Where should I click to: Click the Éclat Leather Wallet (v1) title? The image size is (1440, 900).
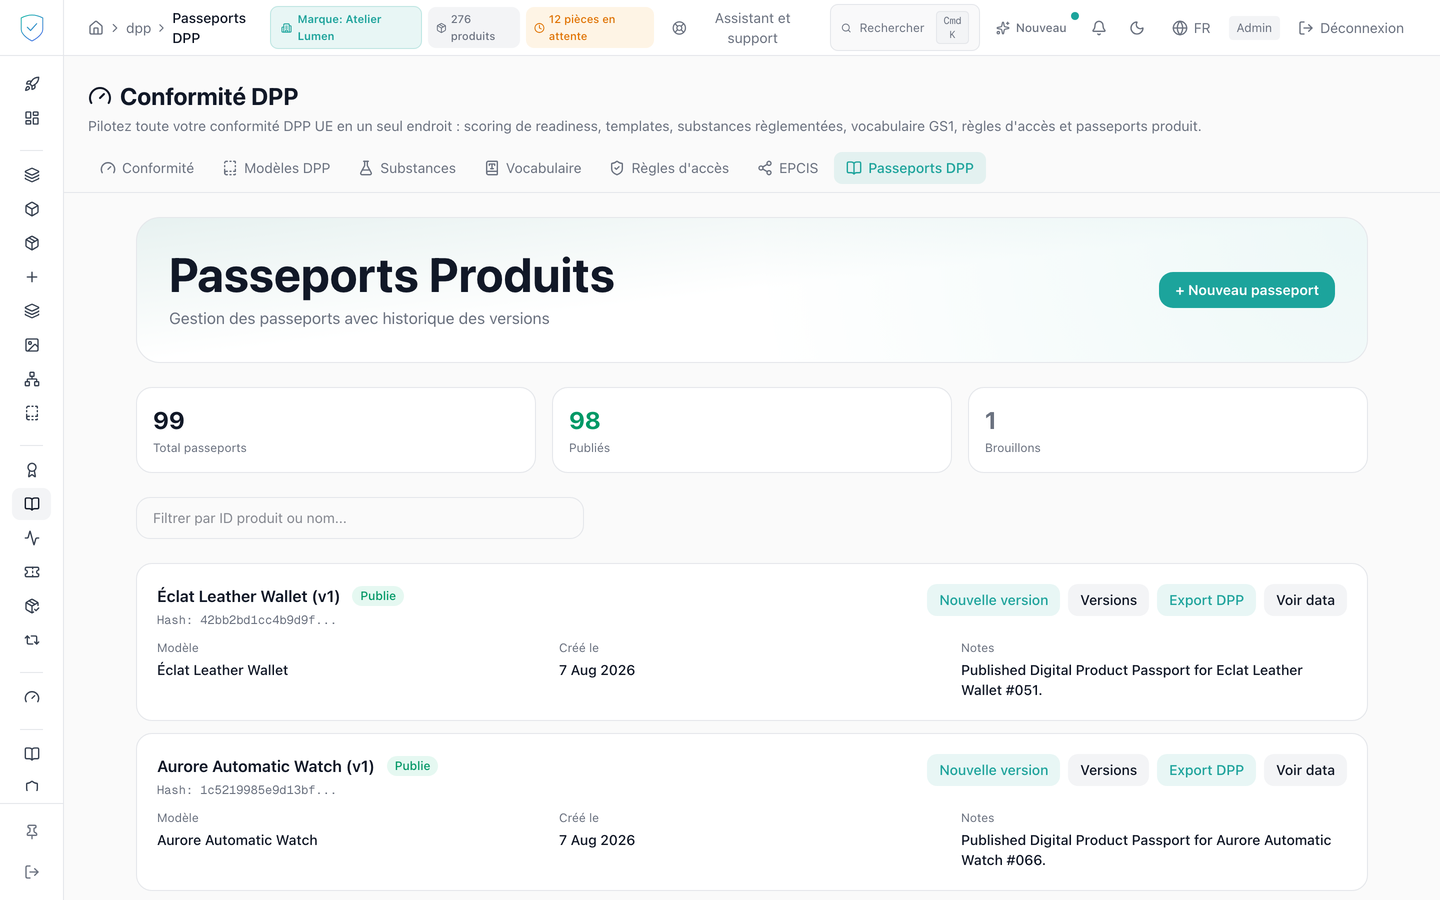[248, 596]
